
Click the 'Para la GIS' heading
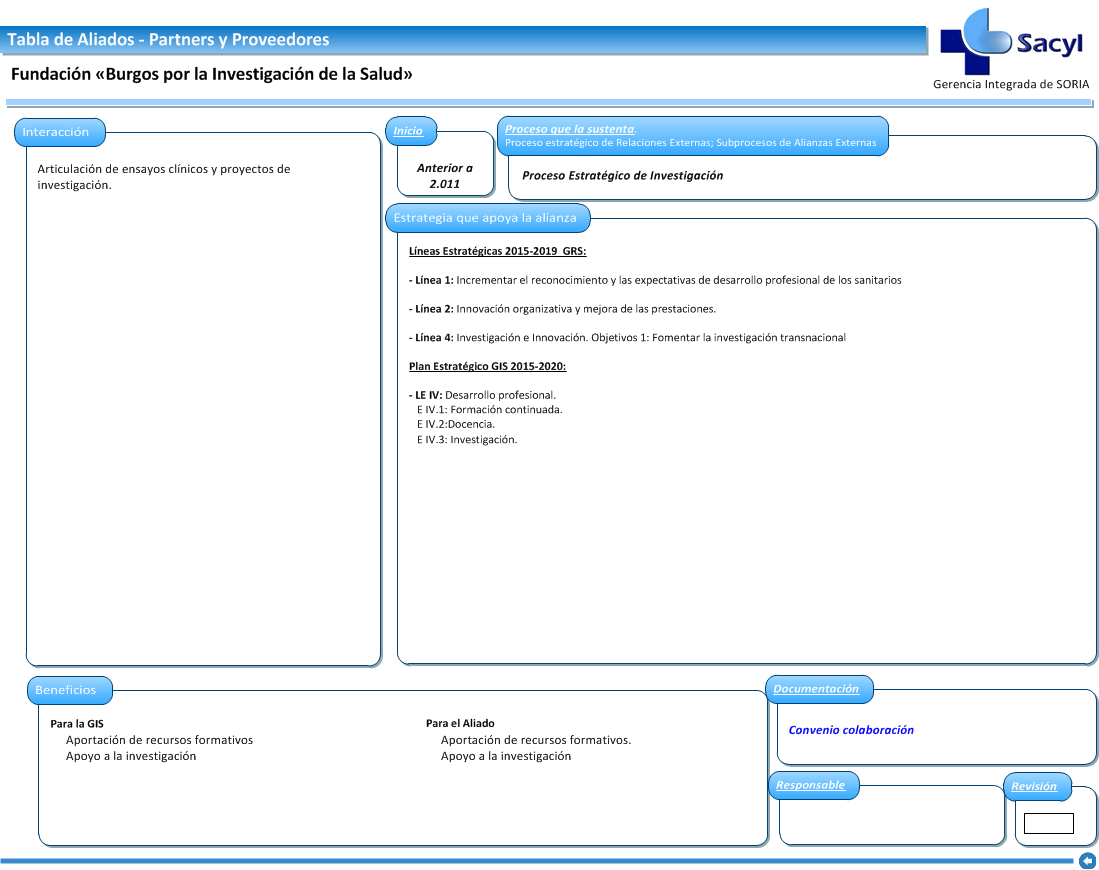[77, 723]
